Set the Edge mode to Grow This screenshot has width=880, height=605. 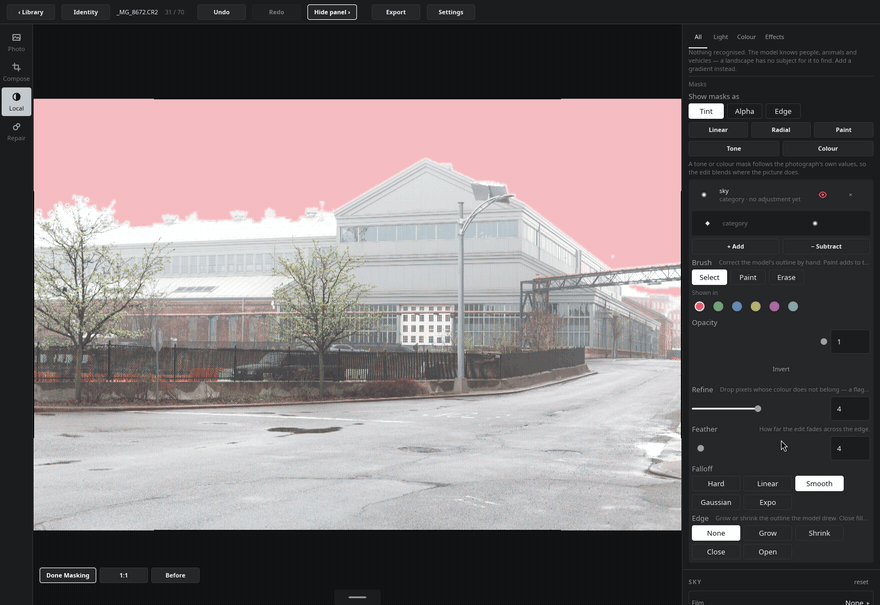767,533
